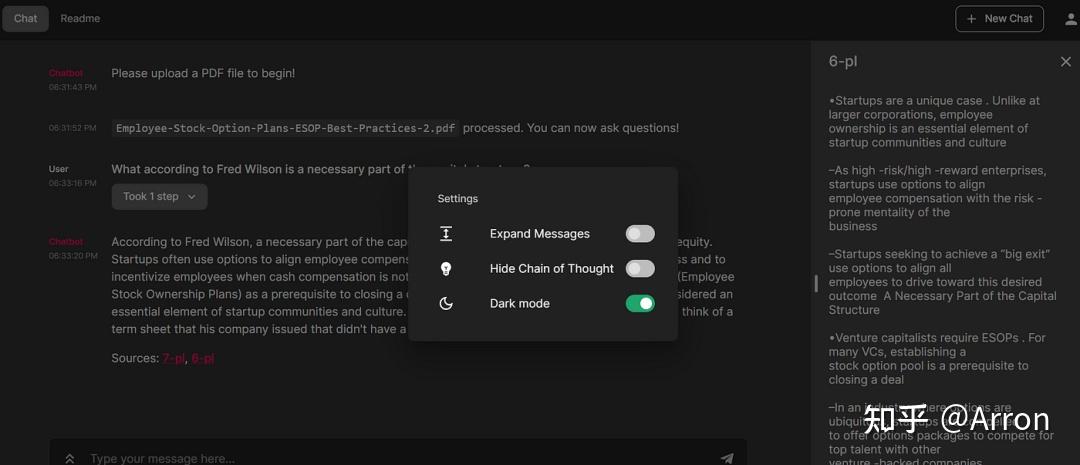Viewport: 1080px width, 465px height.
Task: Click the side panel scrollbar handle
Action: point(816,283)
